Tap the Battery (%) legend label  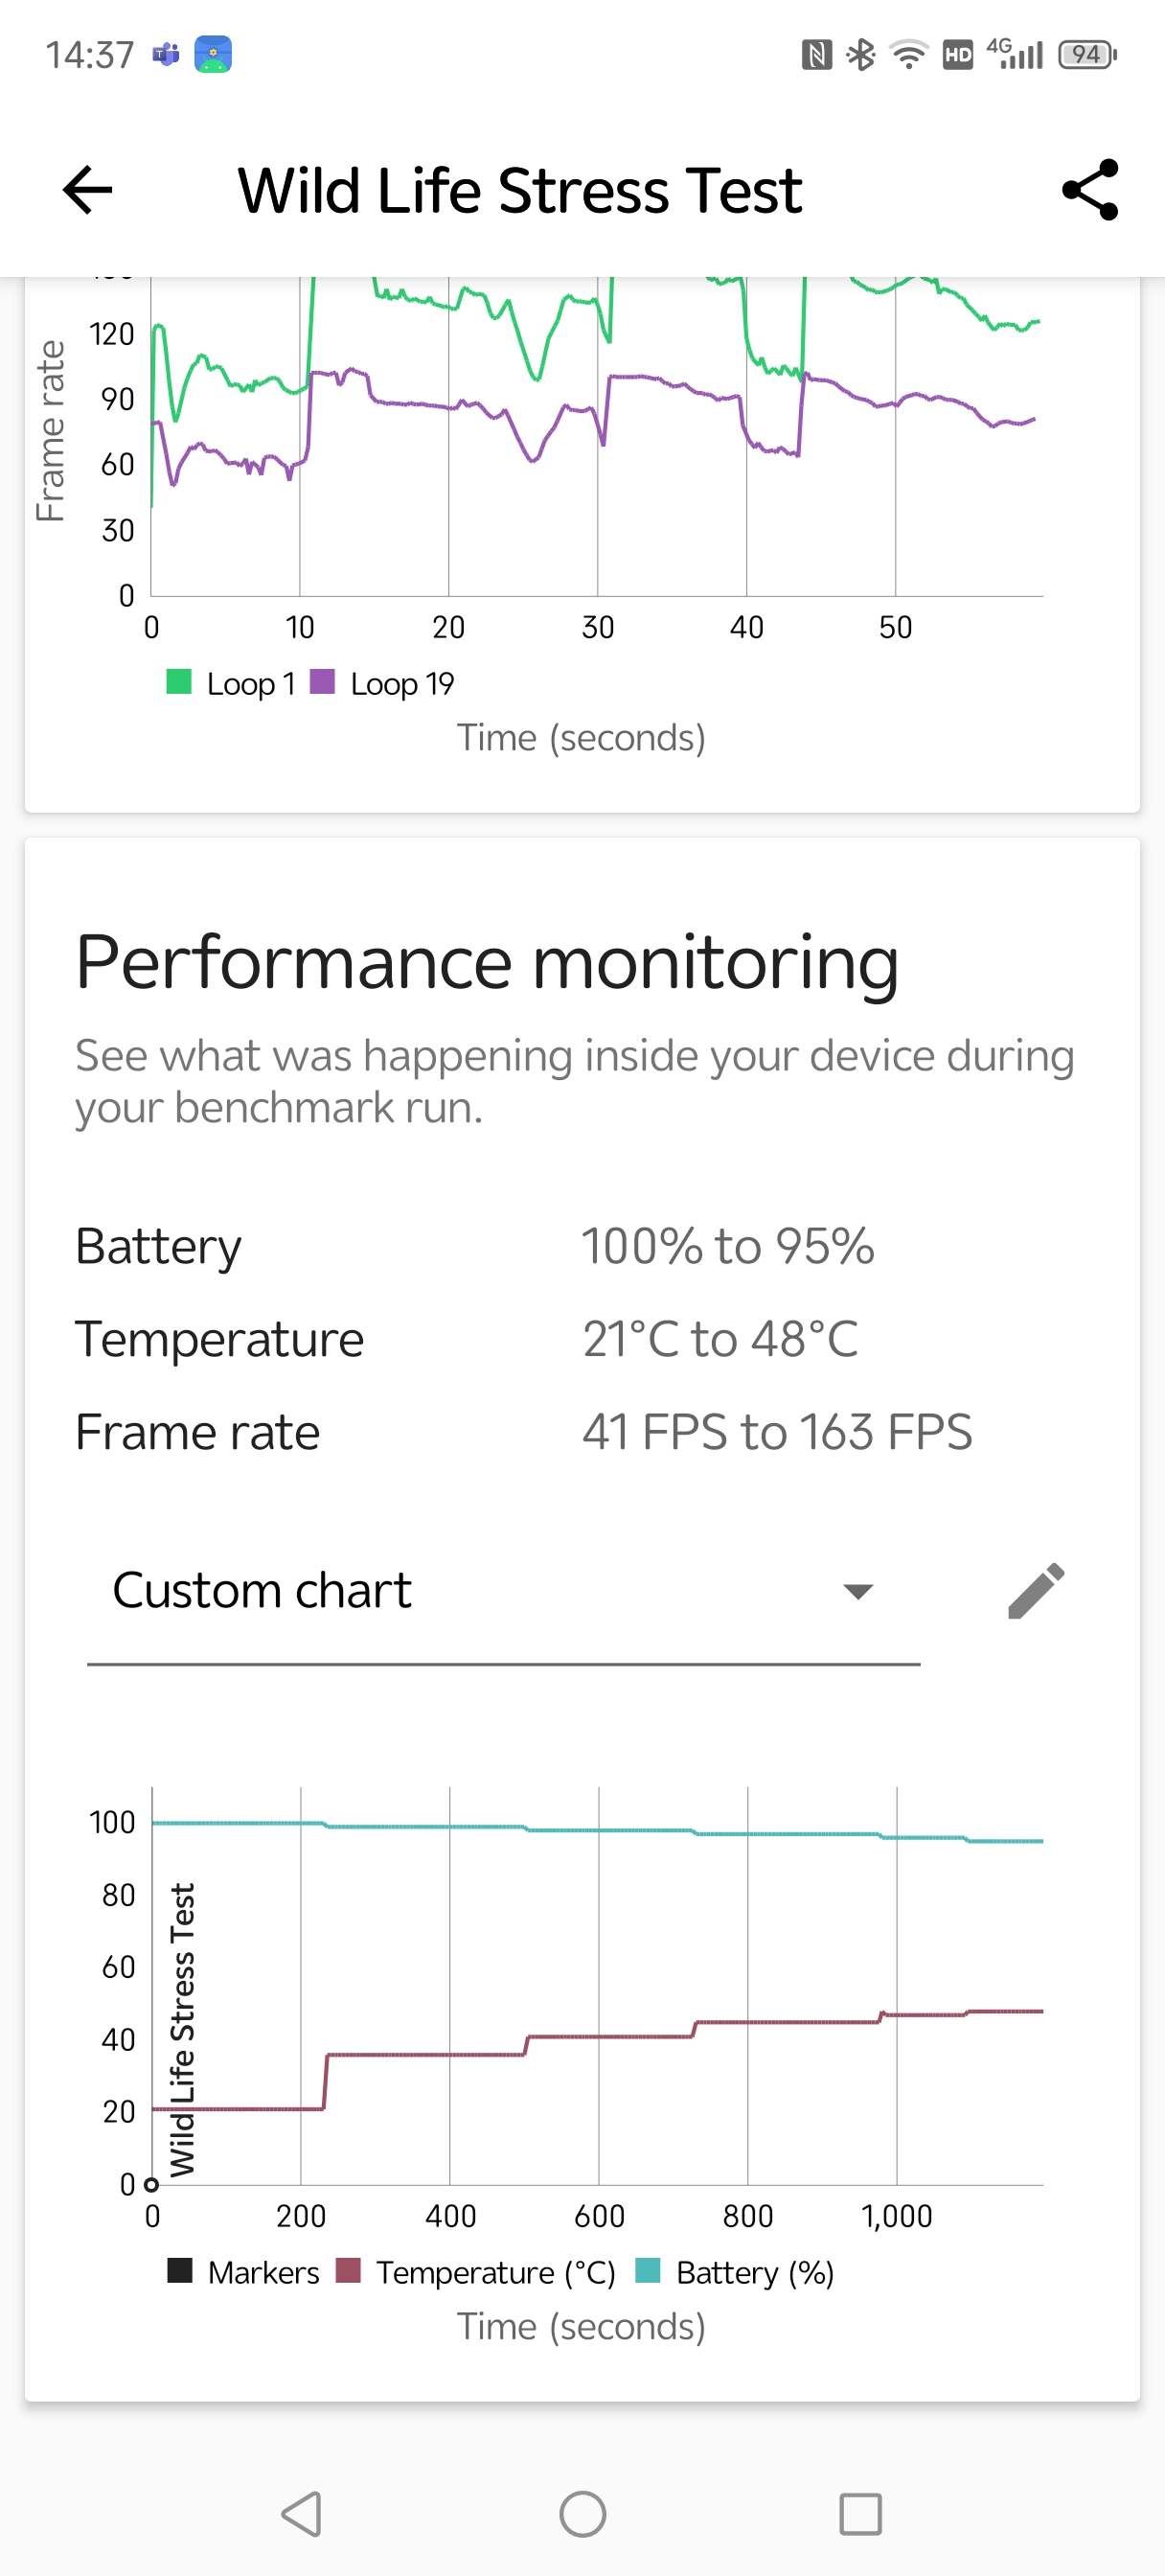[755, 2272]
